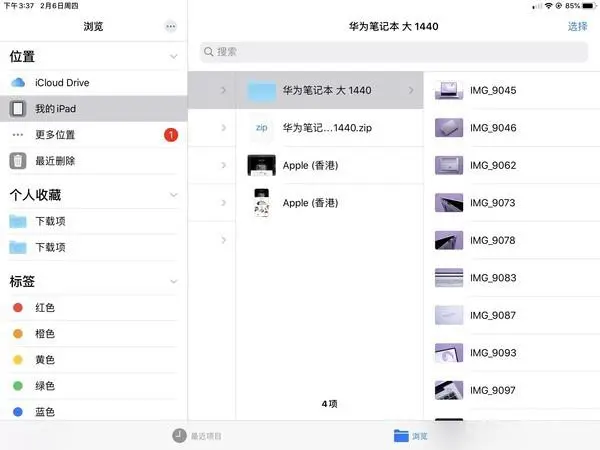Click chevron left of the folder row
The width and height of the screenshot is (600, 450).
[223, 90]
